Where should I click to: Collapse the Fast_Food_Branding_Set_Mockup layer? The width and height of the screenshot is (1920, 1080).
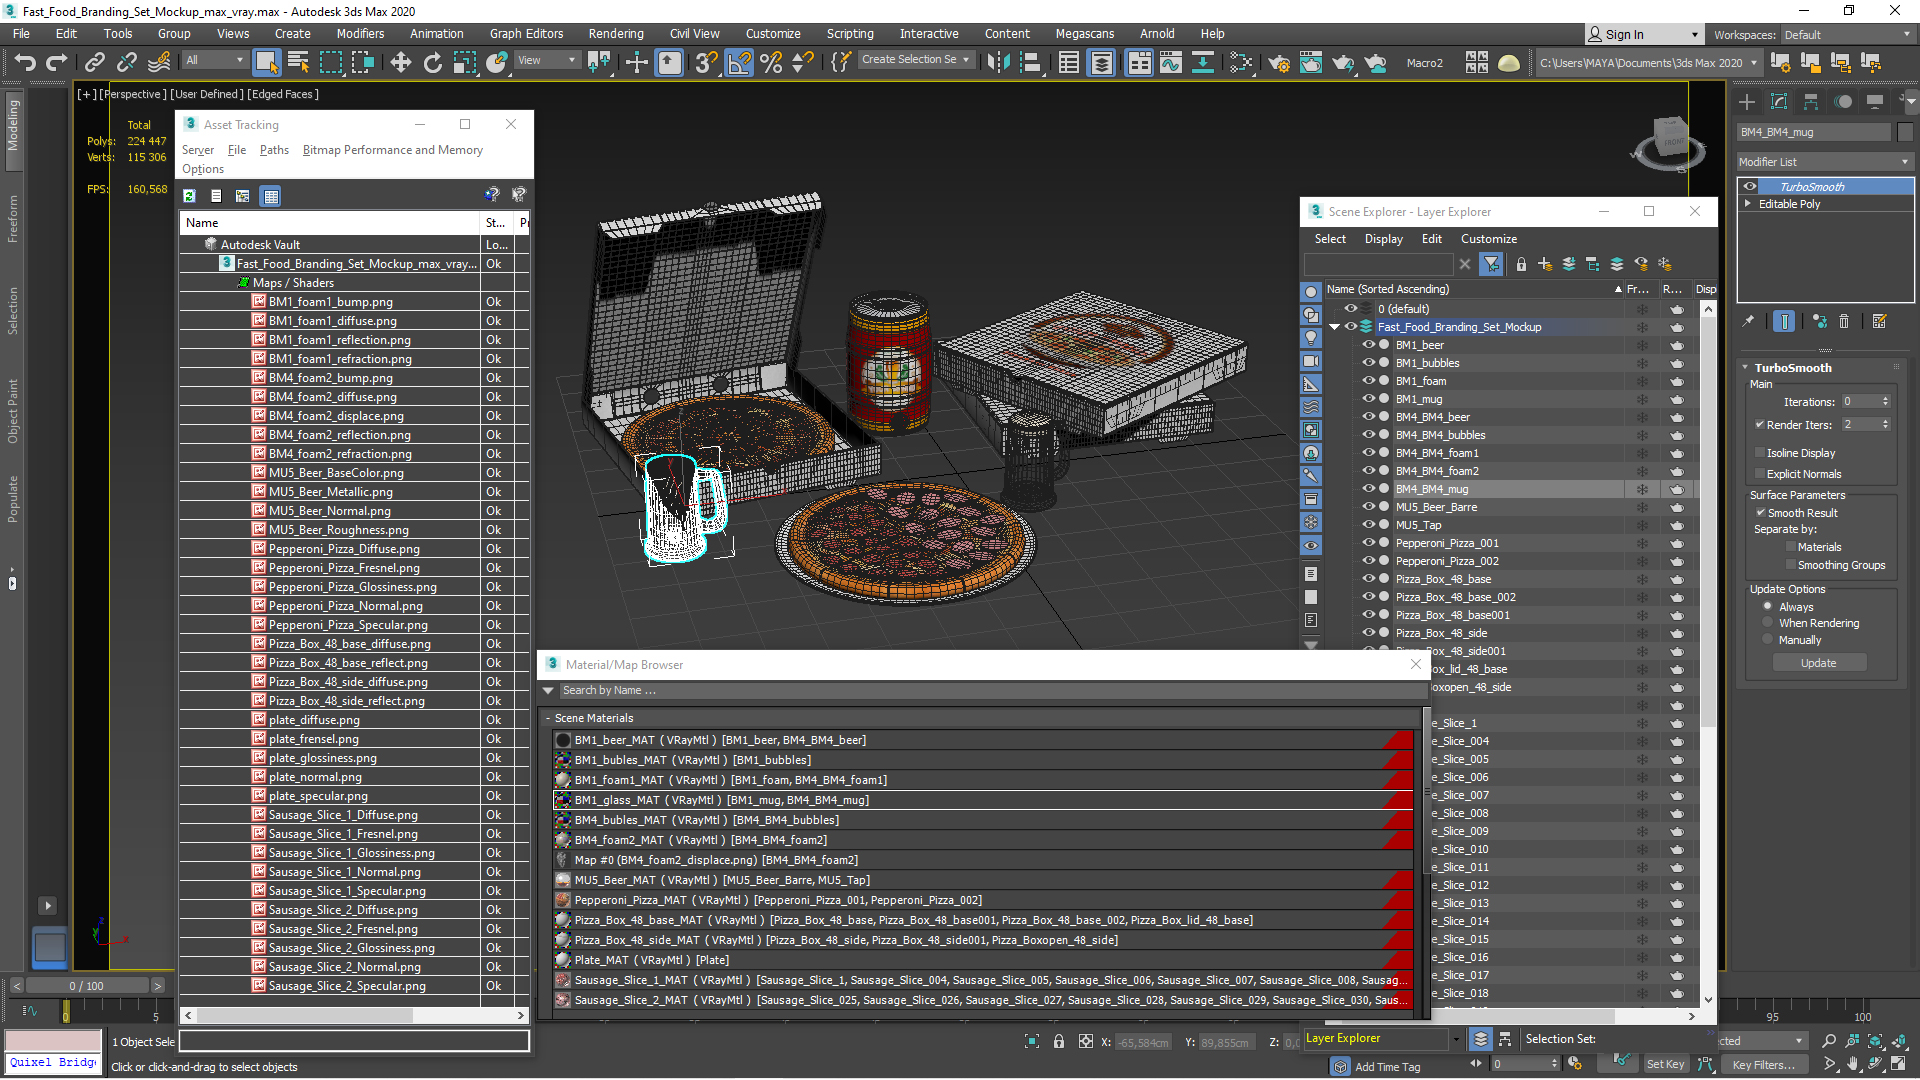point(1335,327)
